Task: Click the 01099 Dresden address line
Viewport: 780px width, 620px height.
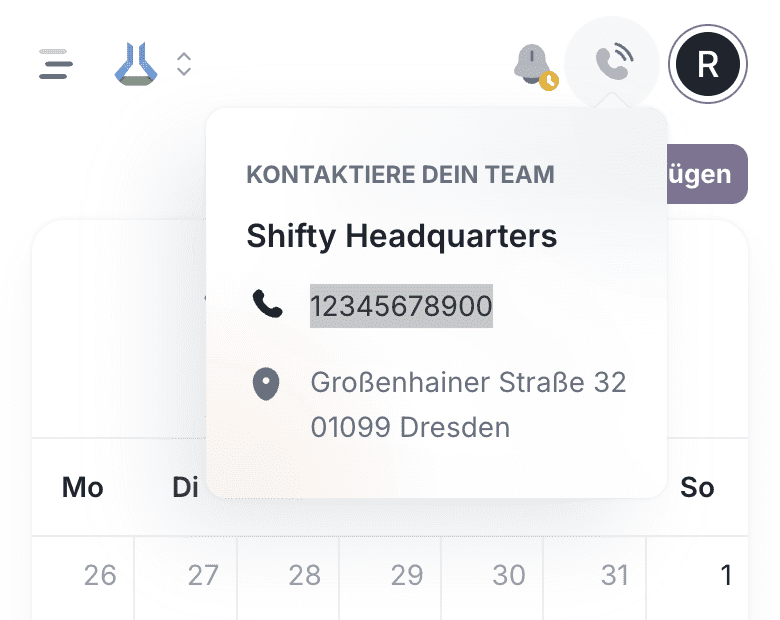Action: coord(410,428)
